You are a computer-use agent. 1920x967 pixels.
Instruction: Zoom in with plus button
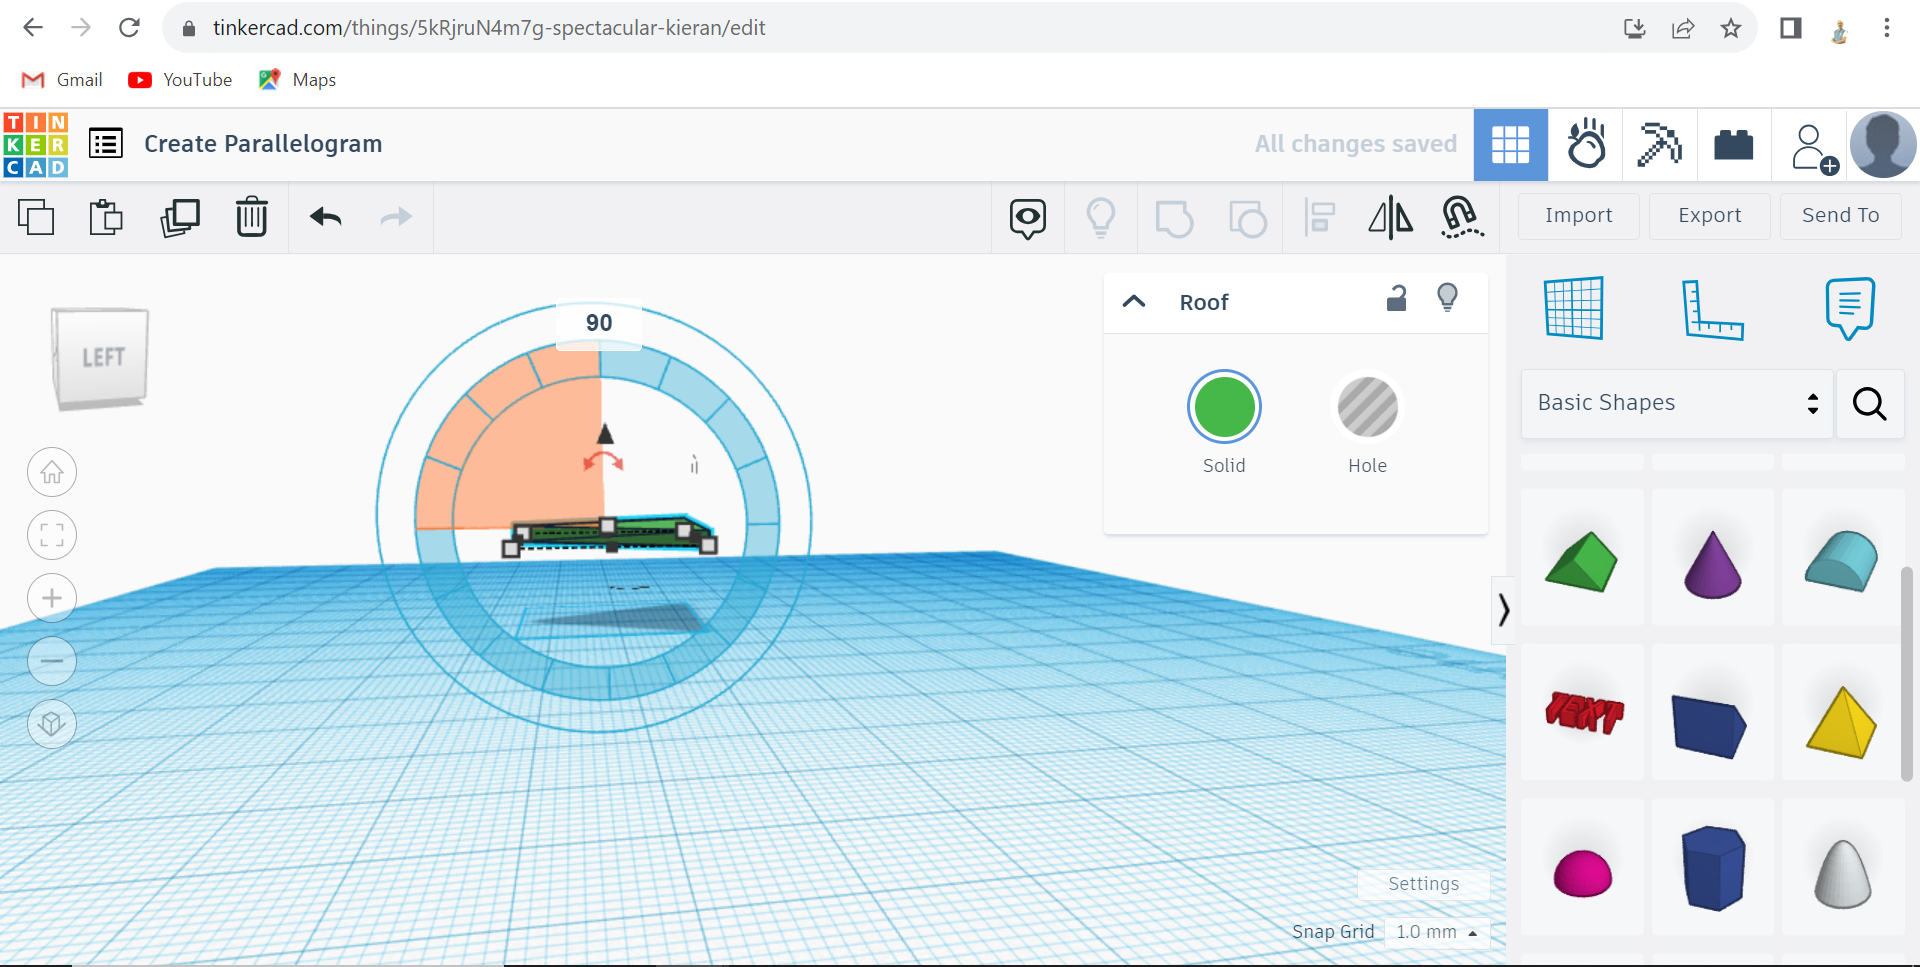click(x=52, y=598)
